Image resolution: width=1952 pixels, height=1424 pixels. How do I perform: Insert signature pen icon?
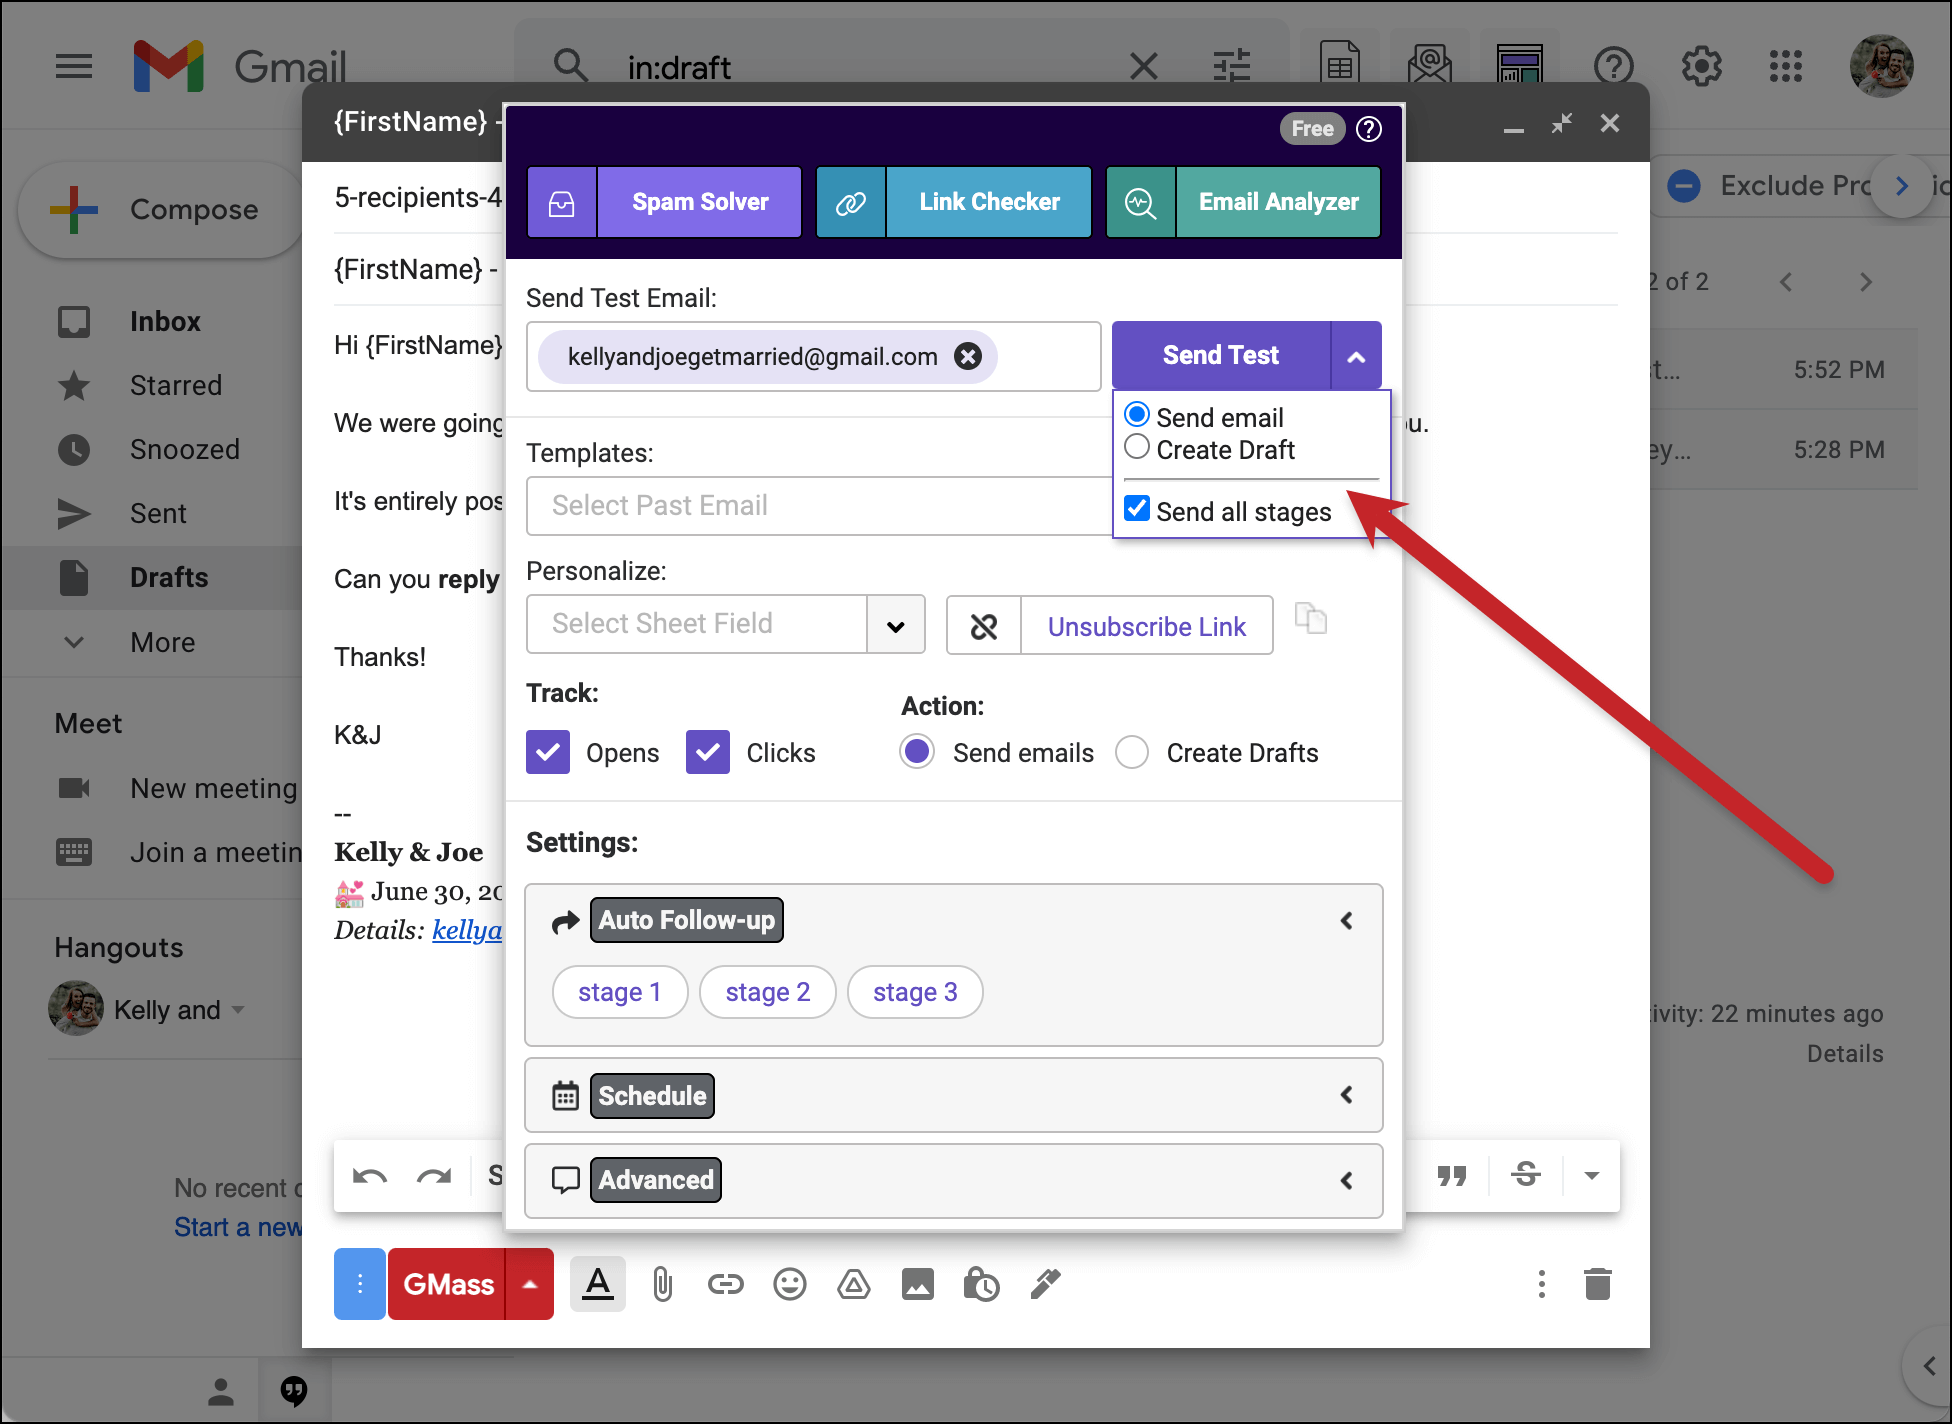1045,1284
